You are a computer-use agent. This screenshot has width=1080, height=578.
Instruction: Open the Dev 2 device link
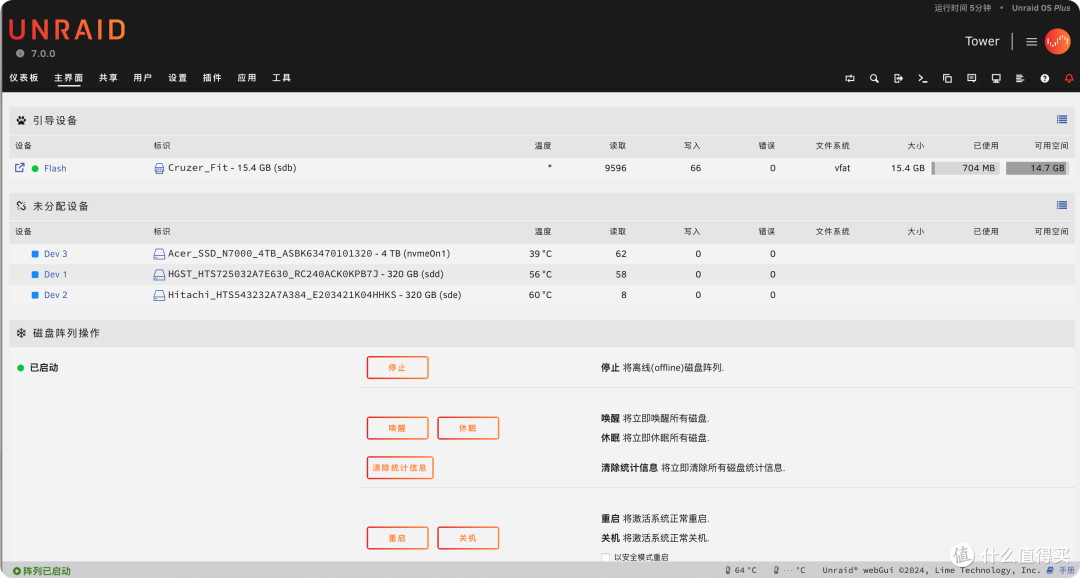56,296
